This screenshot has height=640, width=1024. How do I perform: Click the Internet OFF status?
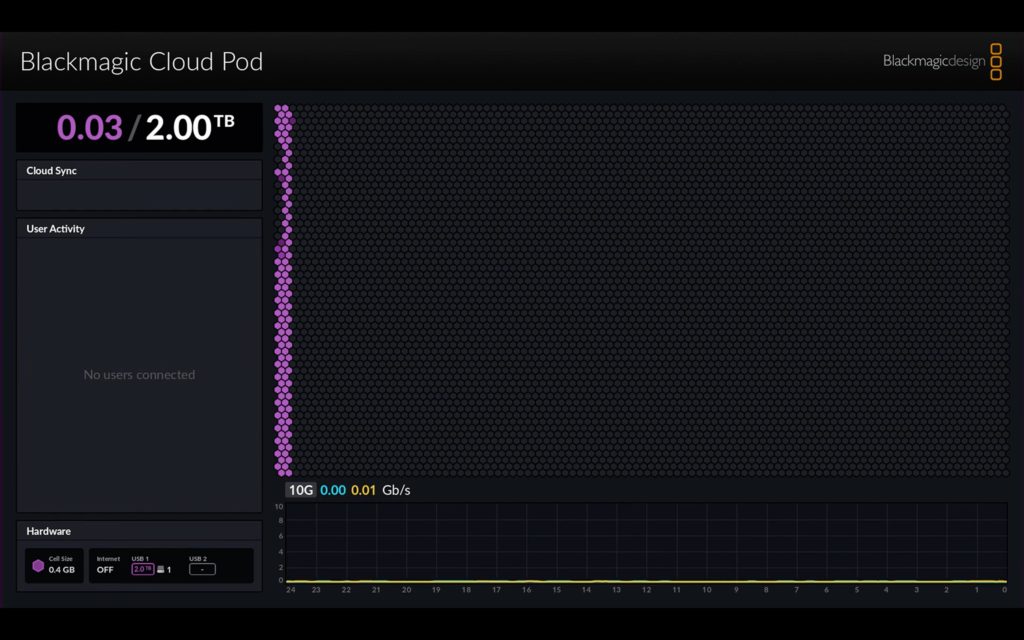105,569
